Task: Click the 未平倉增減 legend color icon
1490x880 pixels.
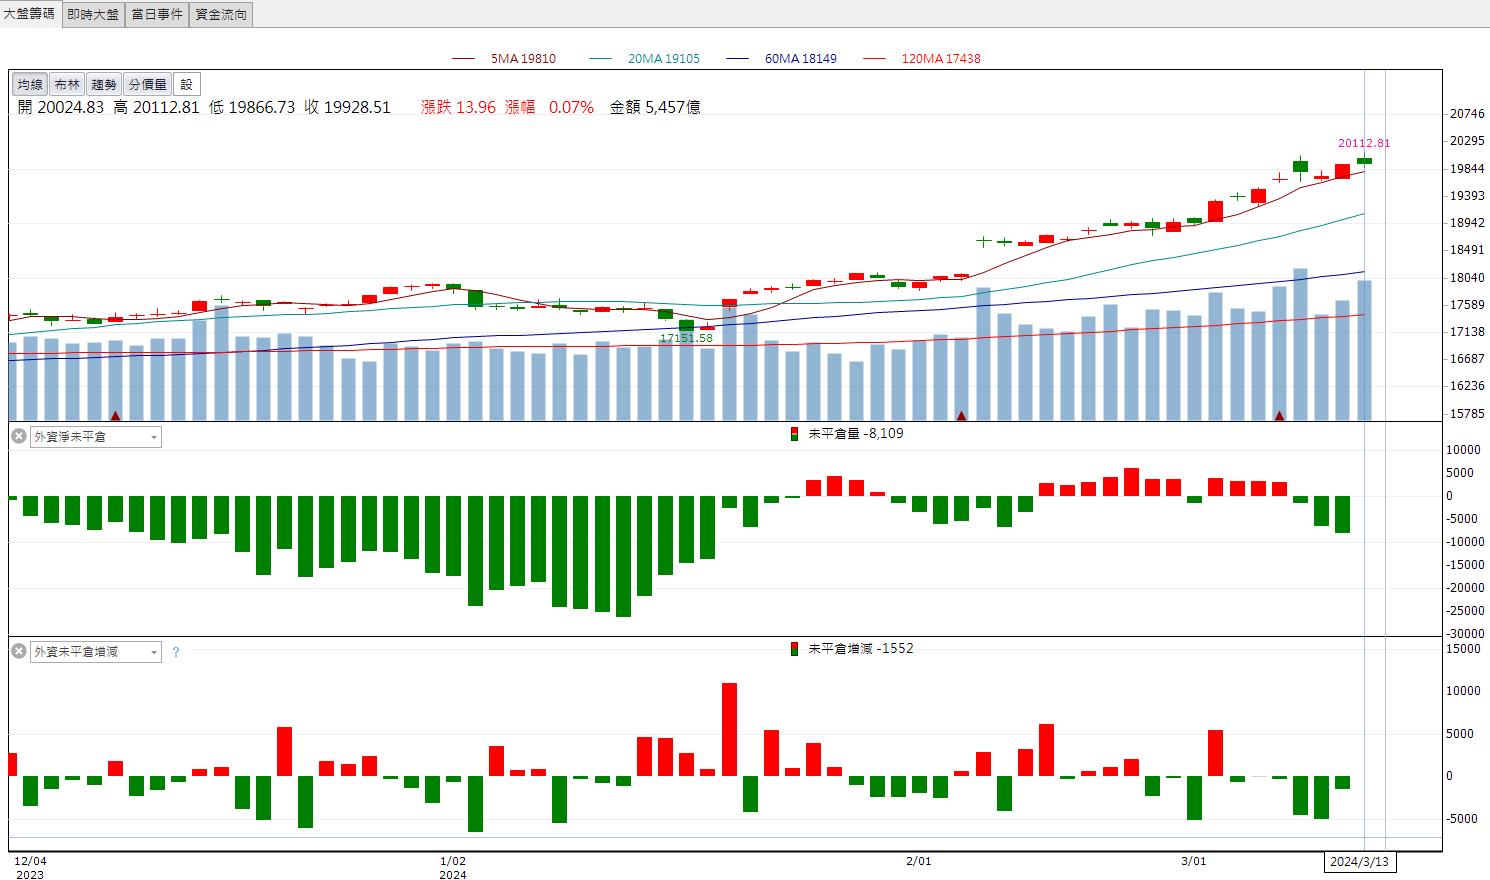Action: click(794, 649)
